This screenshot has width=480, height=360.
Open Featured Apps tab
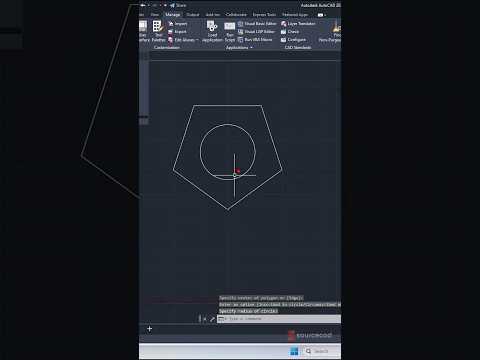click(x=295, y=15)
